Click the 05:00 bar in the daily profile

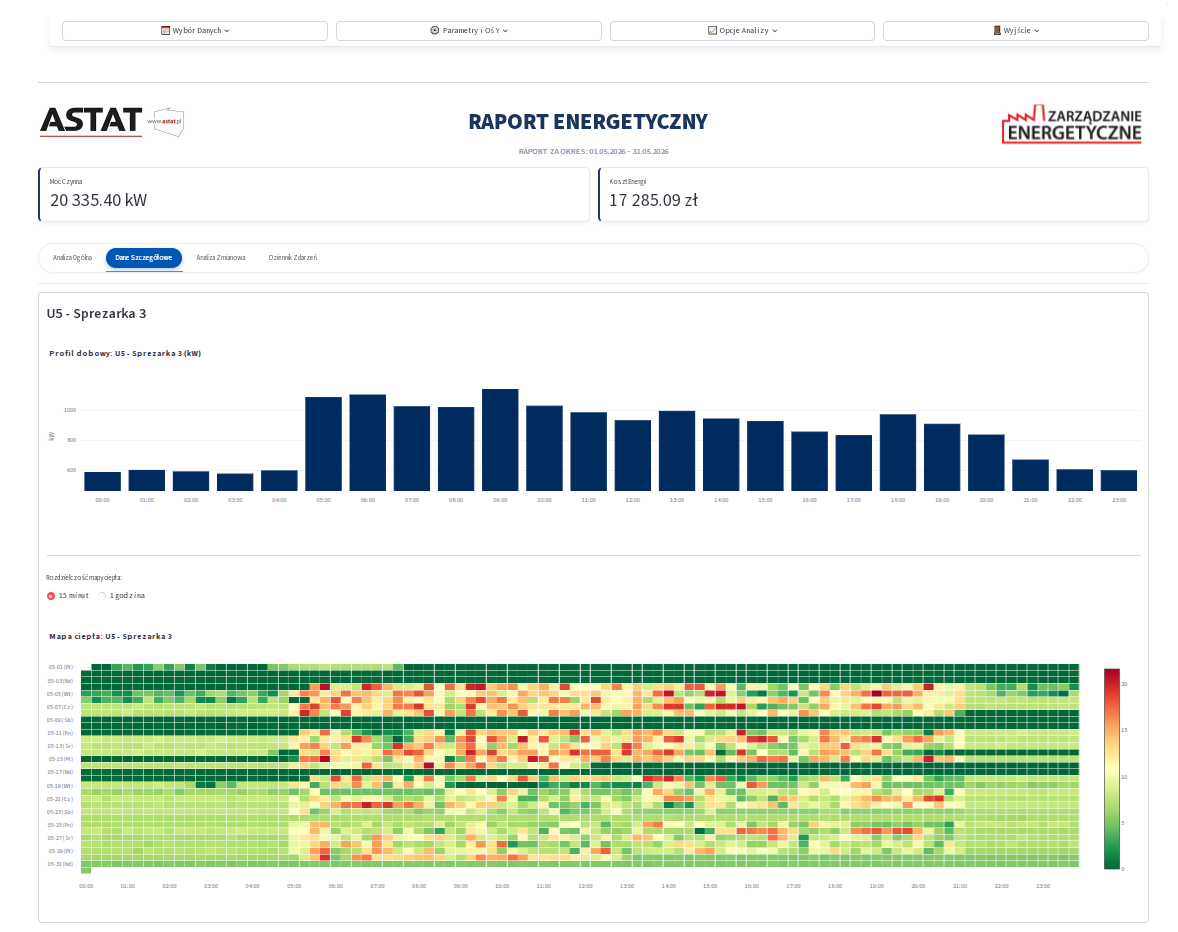click(x=324, y=444)
